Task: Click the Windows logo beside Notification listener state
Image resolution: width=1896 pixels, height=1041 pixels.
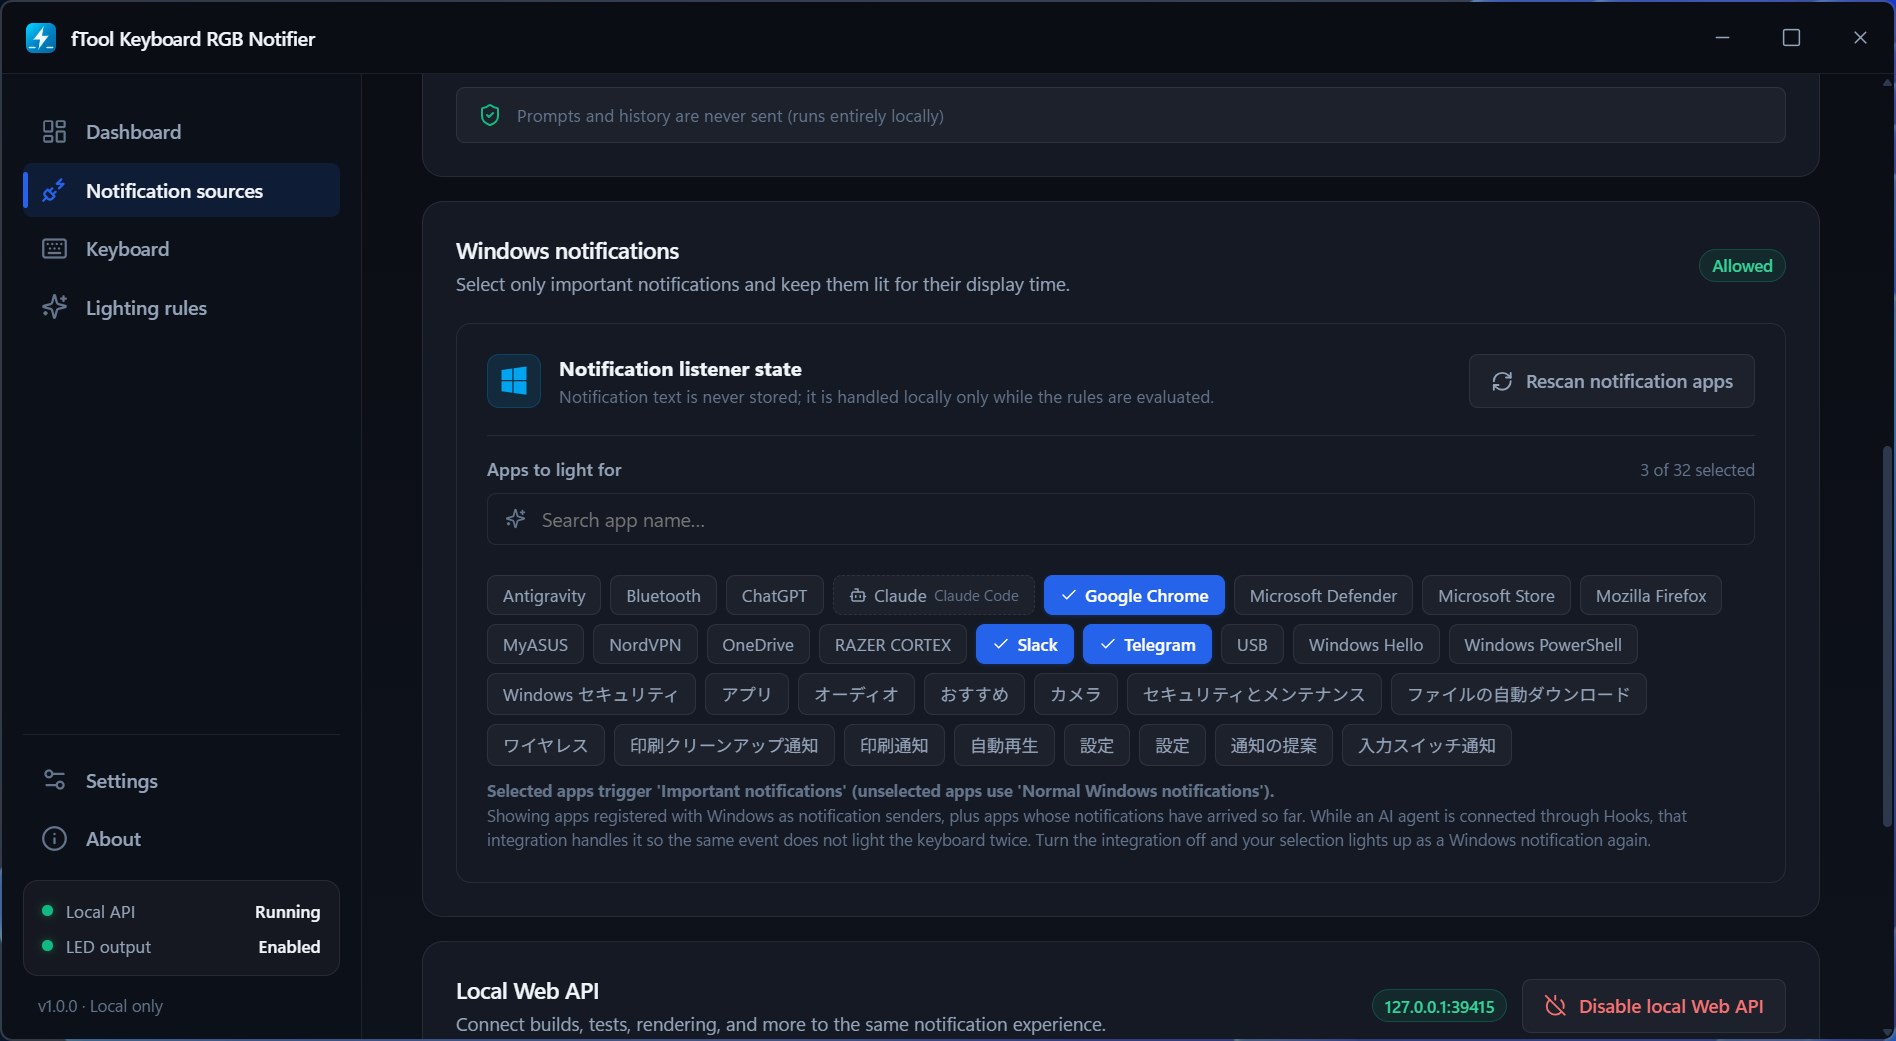Action: click(x=514, y=381)
